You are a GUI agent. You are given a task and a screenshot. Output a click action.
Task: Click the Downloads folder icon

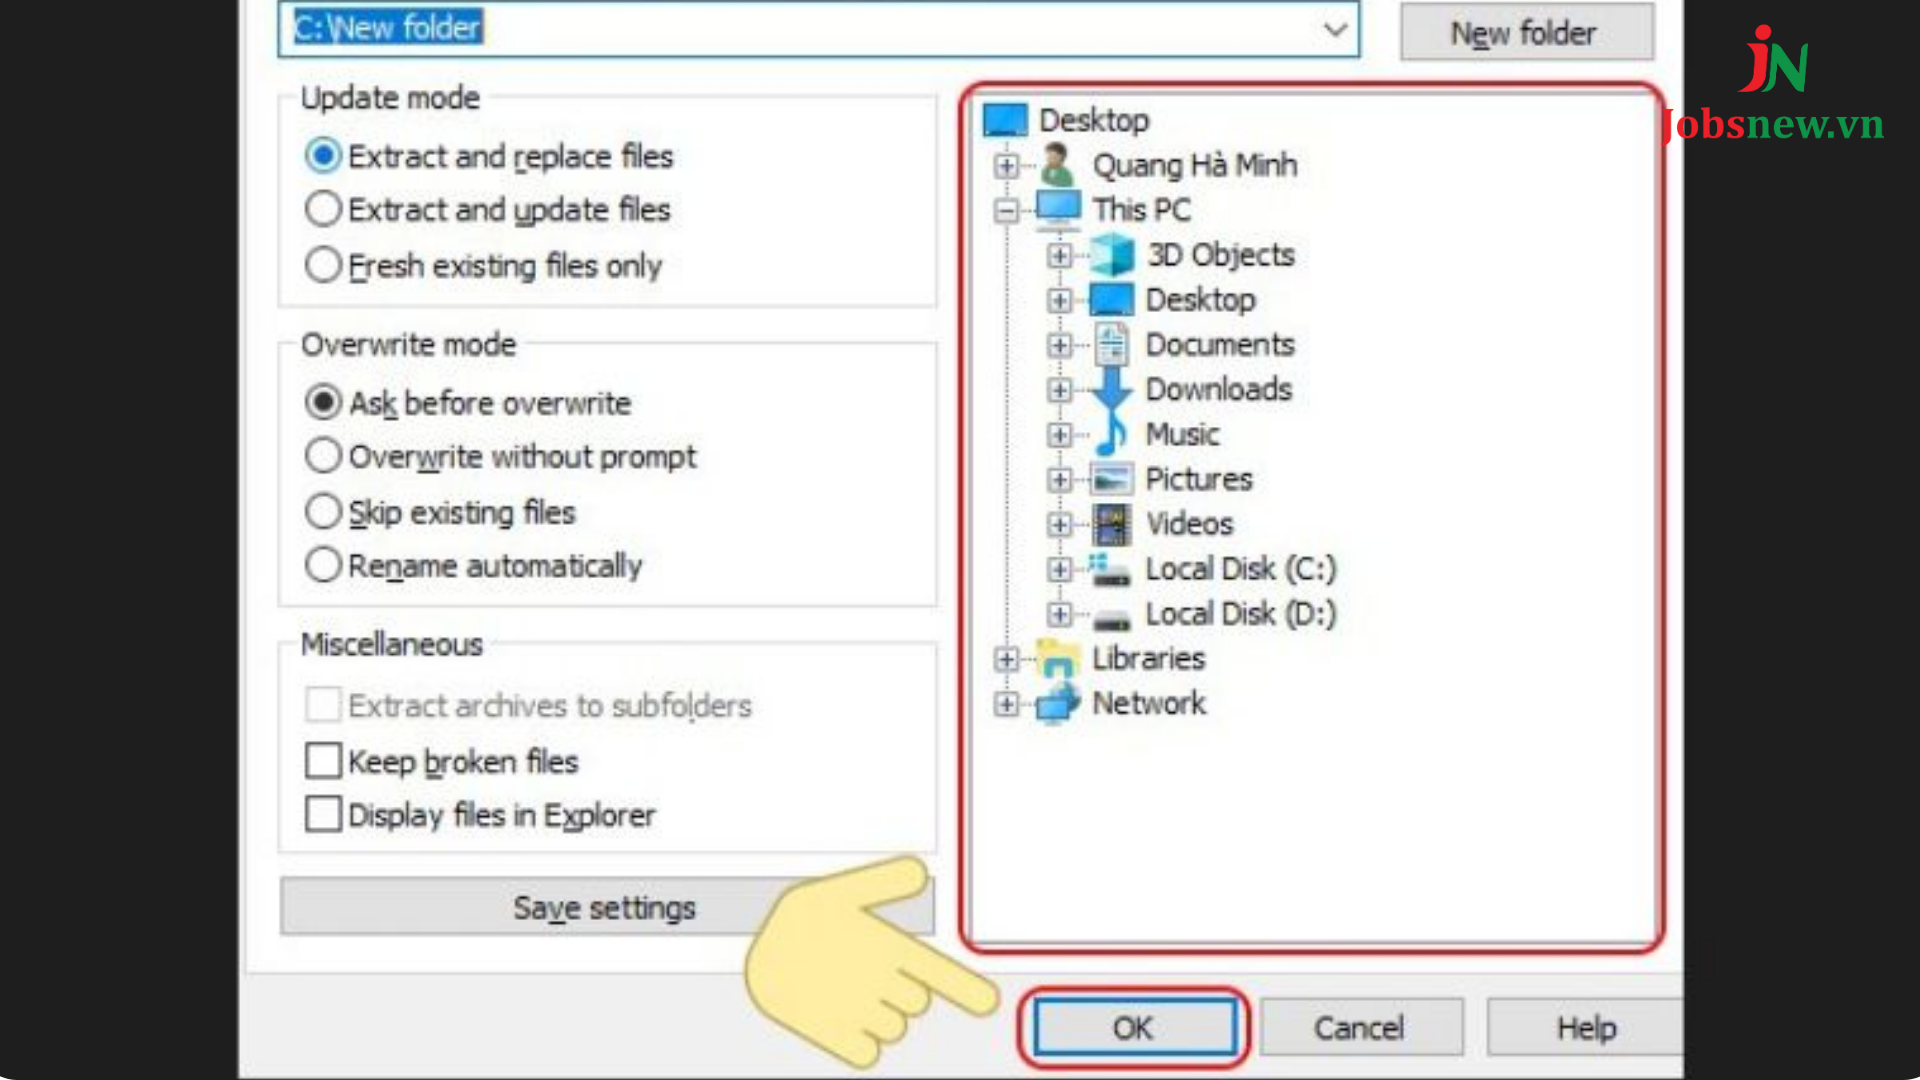(x=1109, y=389)
